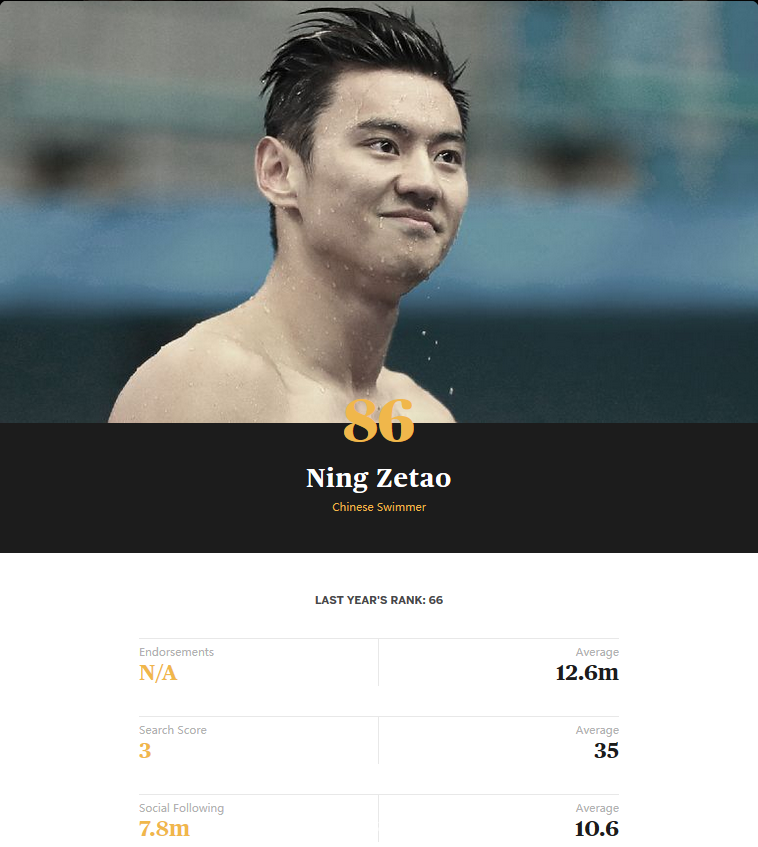Click the search score value 3
This screenshot has width=758, height=847.
pyautogui.click(x=145, y=751)
